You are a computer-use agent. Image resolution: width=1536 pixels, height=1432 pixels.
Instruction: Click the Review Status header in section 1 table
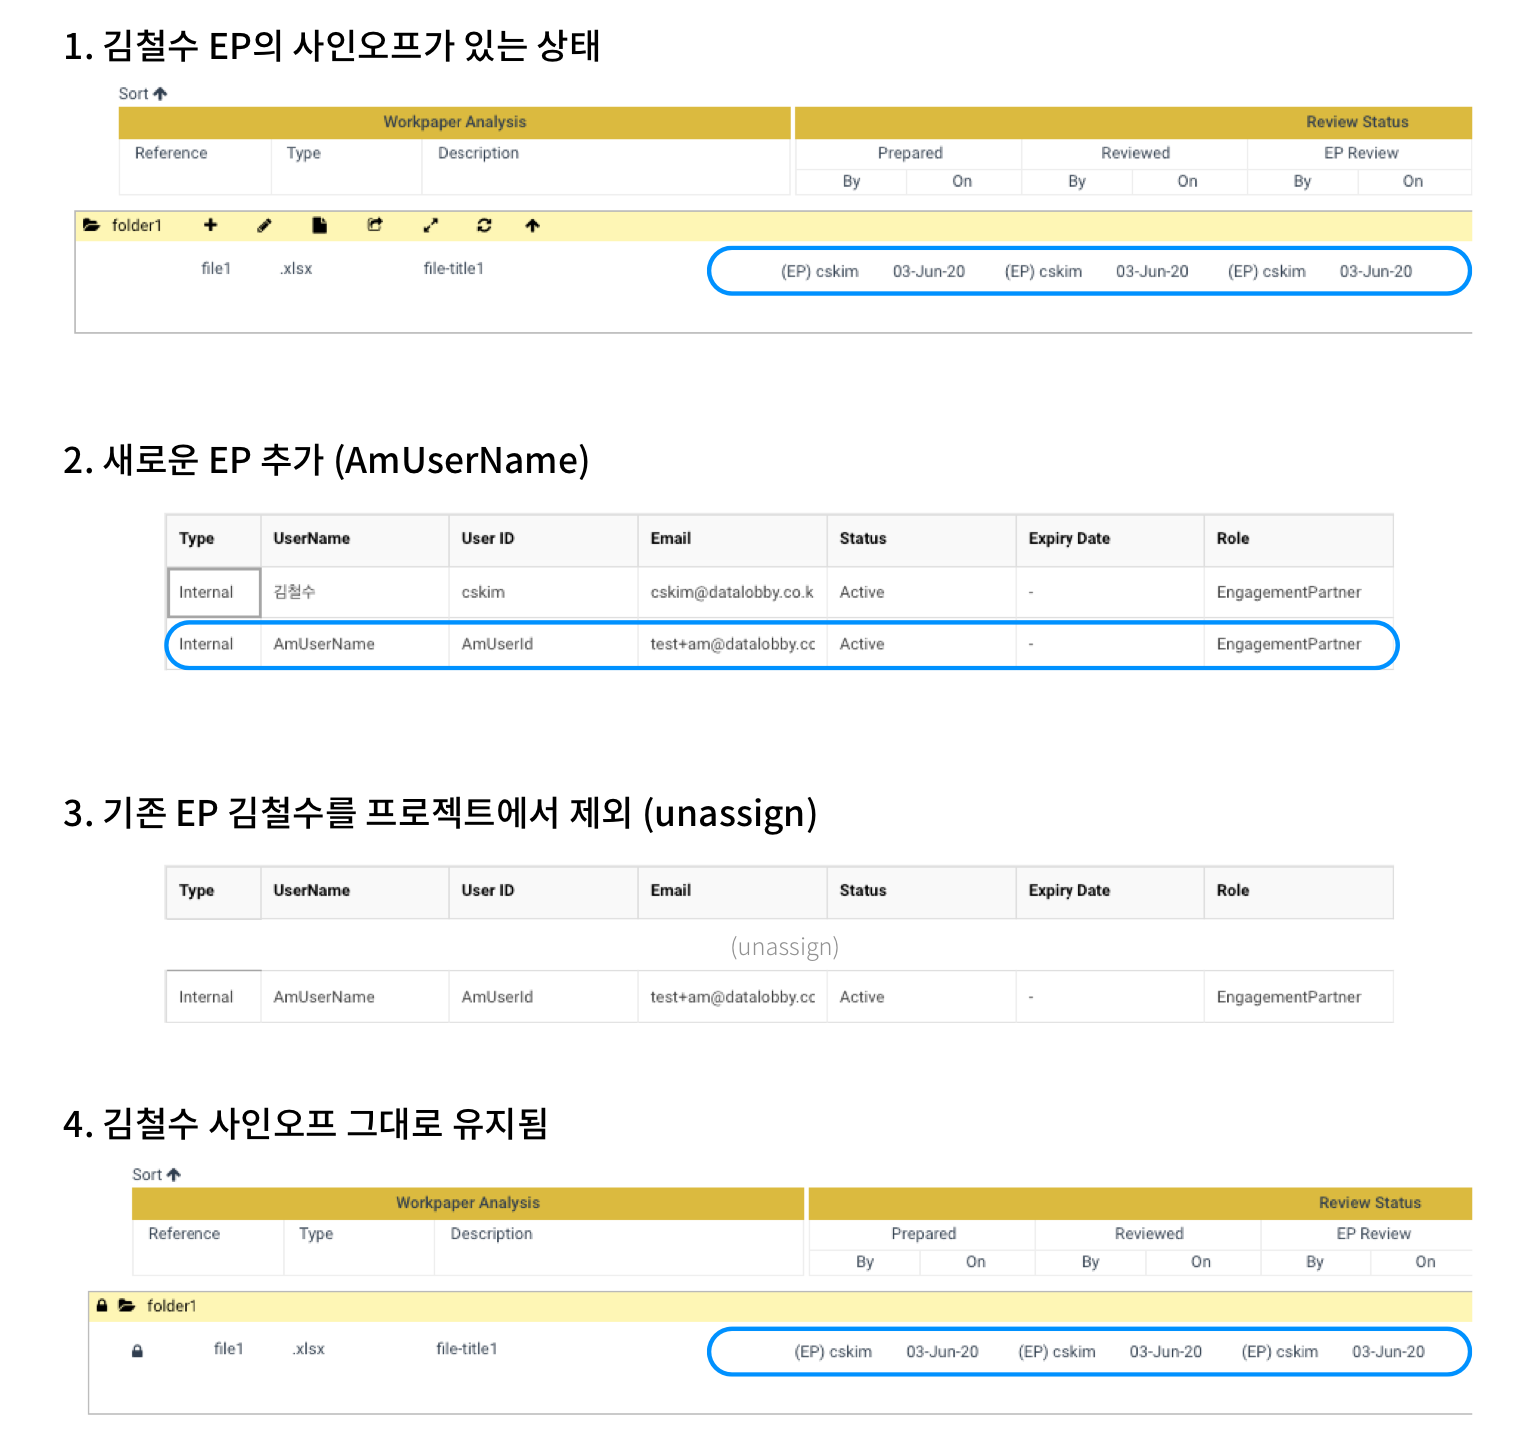tap(1356, 122)
